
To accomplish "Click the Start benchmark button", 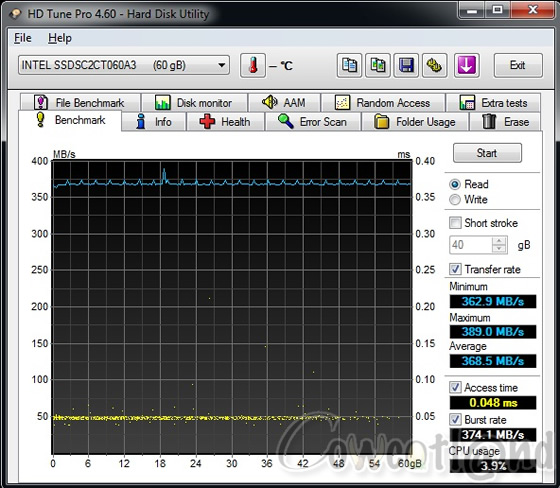I will (x=487, y=153).
